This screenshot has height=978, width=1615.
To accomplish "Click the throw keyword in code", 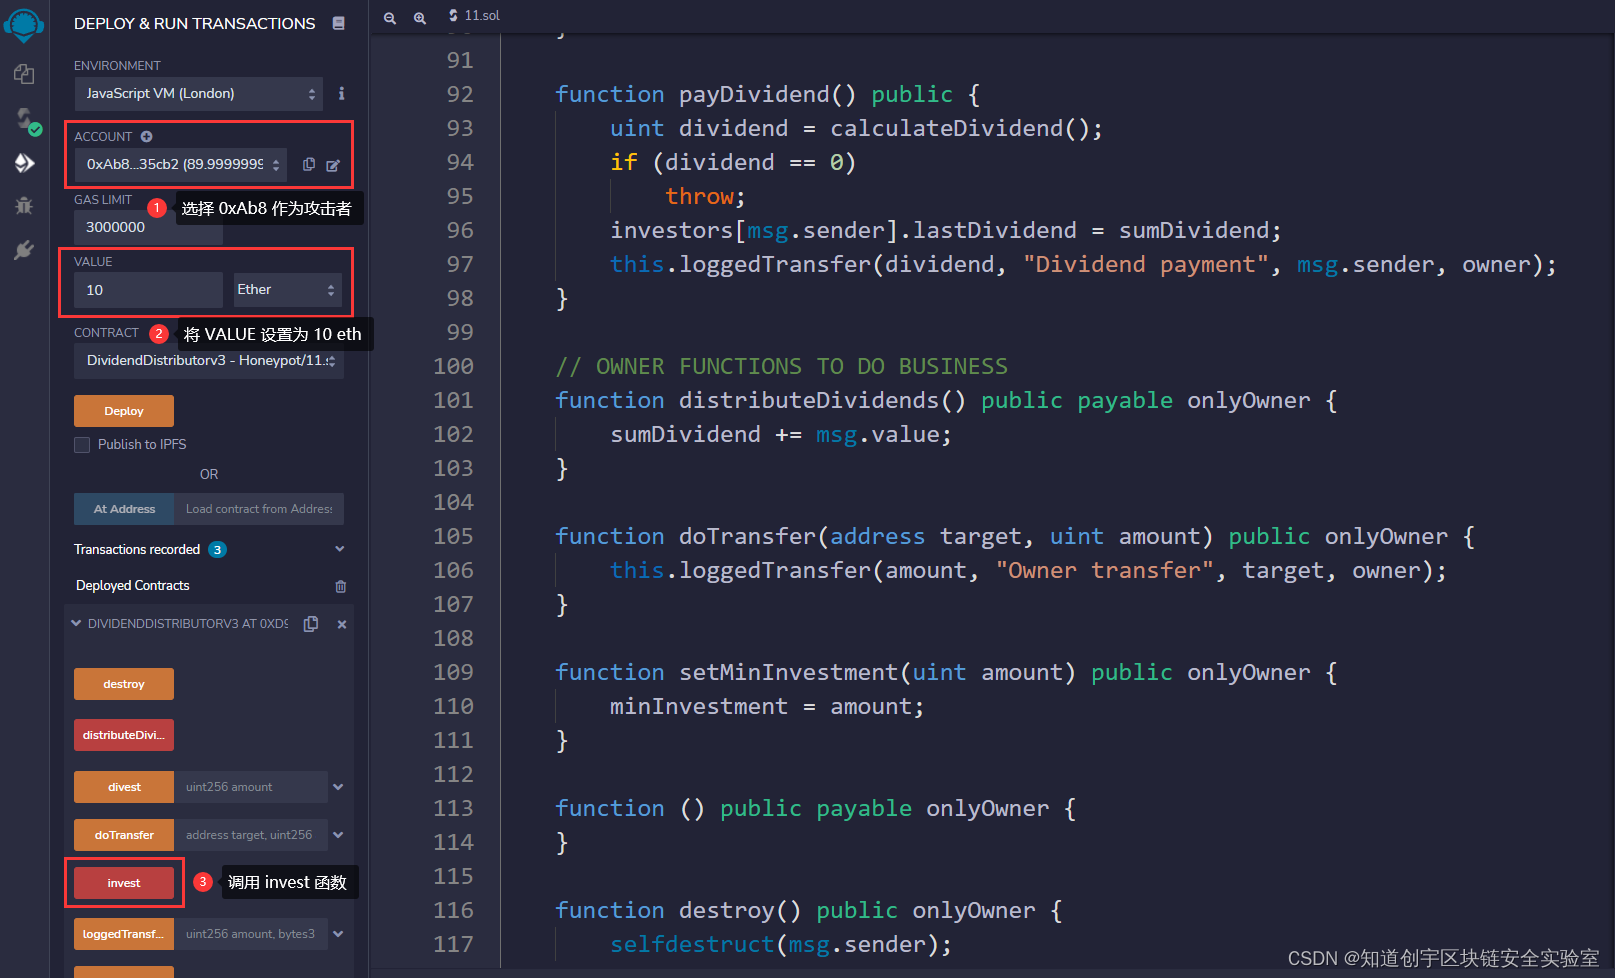I will point(699,196).
